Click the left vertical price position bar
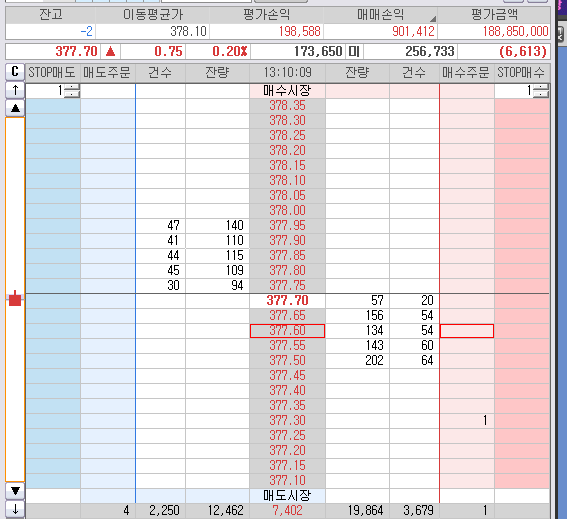567x519 pixels. pyautogui.click(x=15, y=299)
